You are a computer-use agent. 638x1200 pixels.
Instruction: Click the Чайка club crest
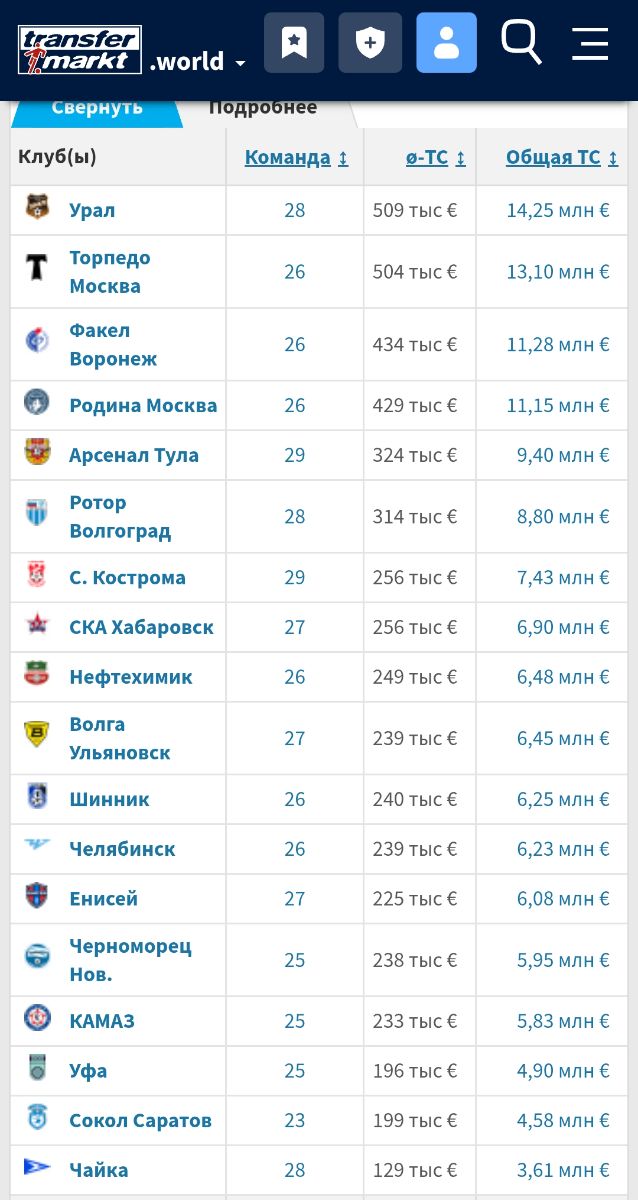coord(37,1167)
